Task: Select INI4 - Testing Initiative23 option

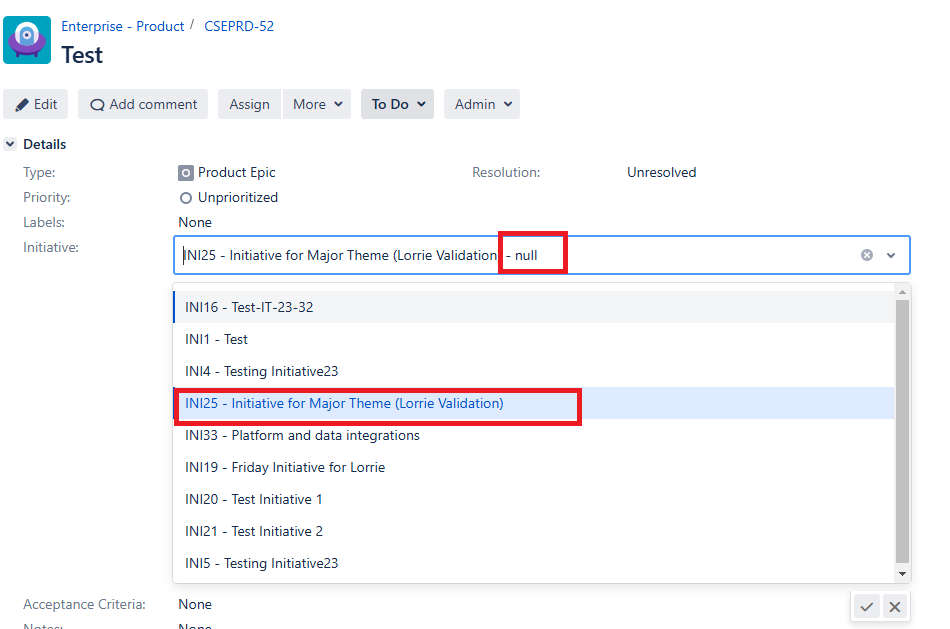Action: (534, 371)
